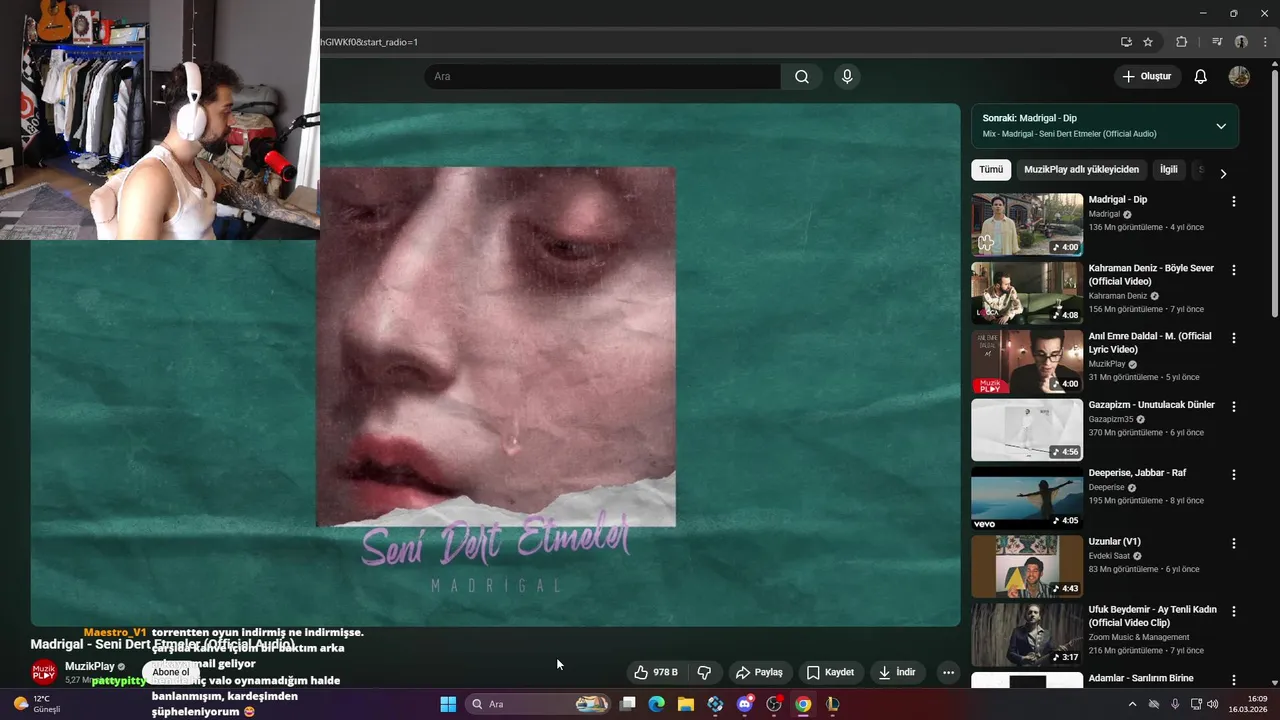Open video title Deeperise, Jabbar - Raf
The image size is (1280, 720).
pyautogui.click(x=1137, y=473)
